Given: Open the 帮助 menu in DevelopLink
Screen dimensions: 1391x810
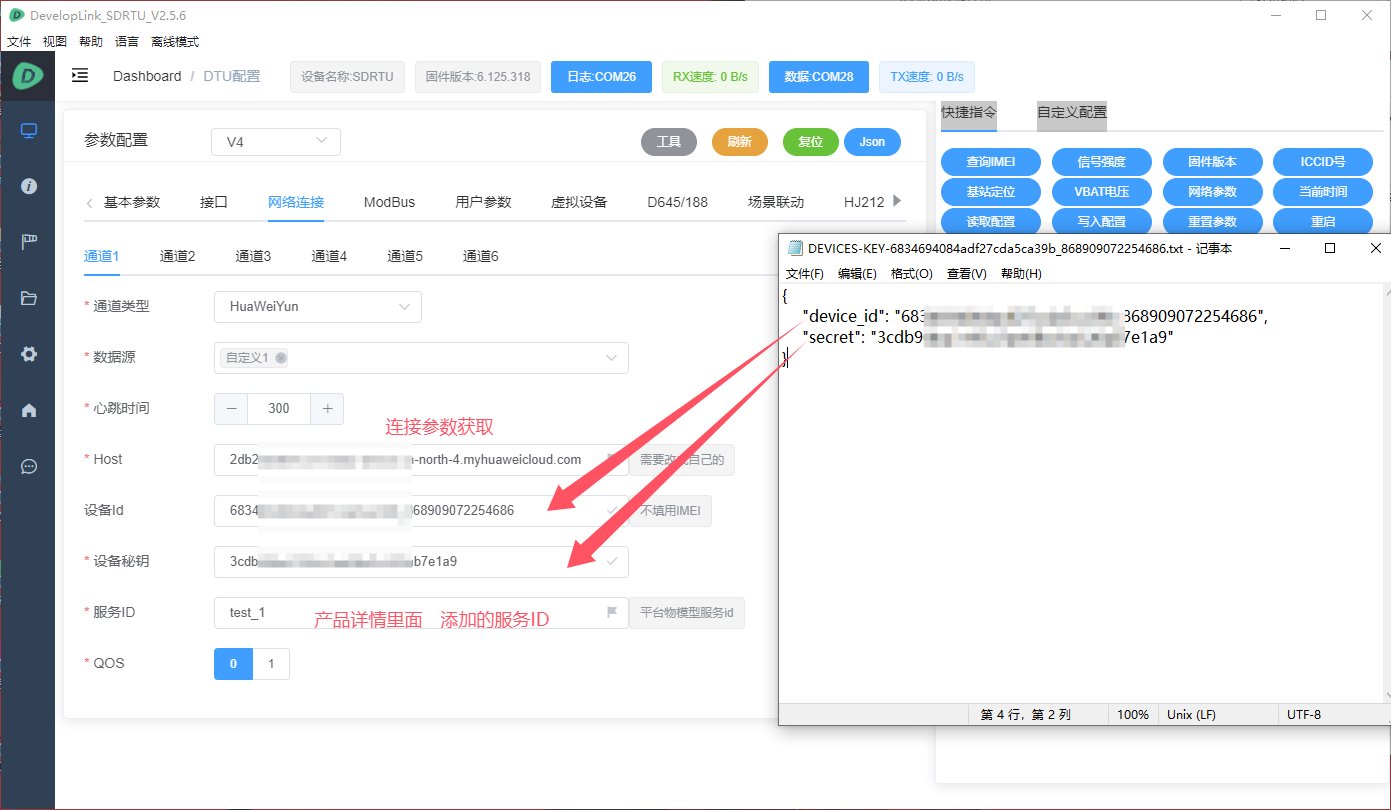Looking at the screenshot, I should [91, 42].
